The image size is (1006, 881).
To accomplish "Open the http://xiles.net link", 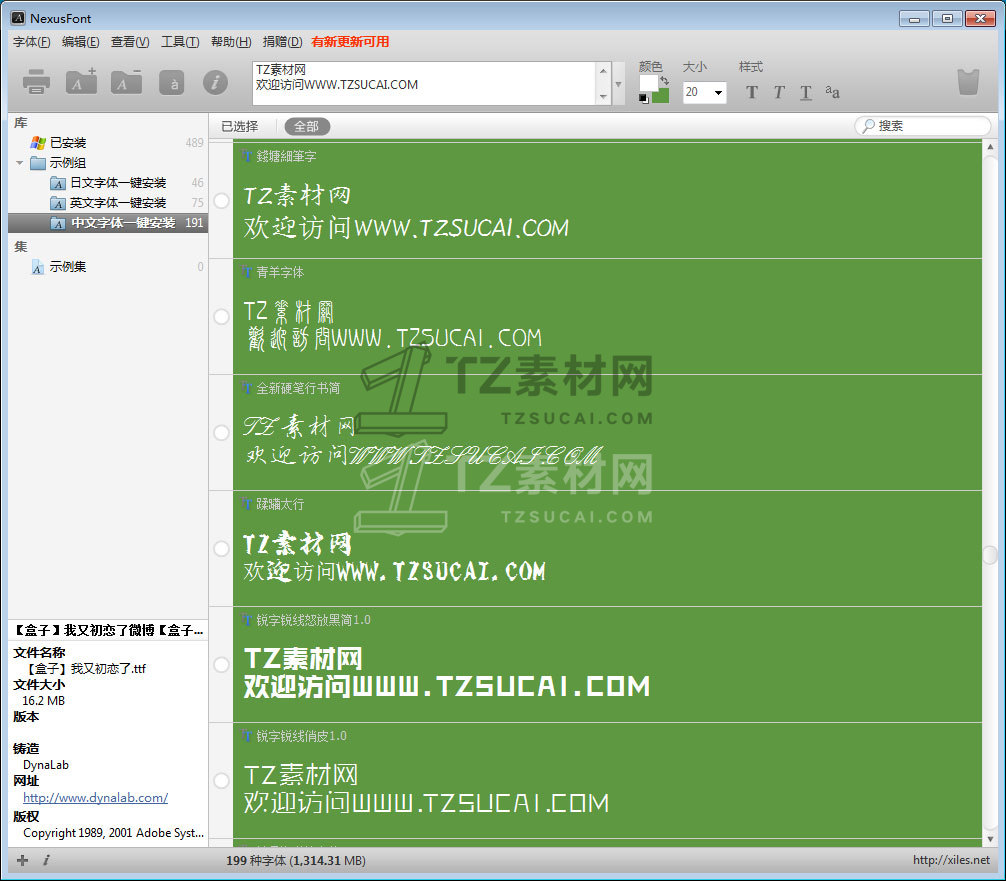I will (951, 860).
